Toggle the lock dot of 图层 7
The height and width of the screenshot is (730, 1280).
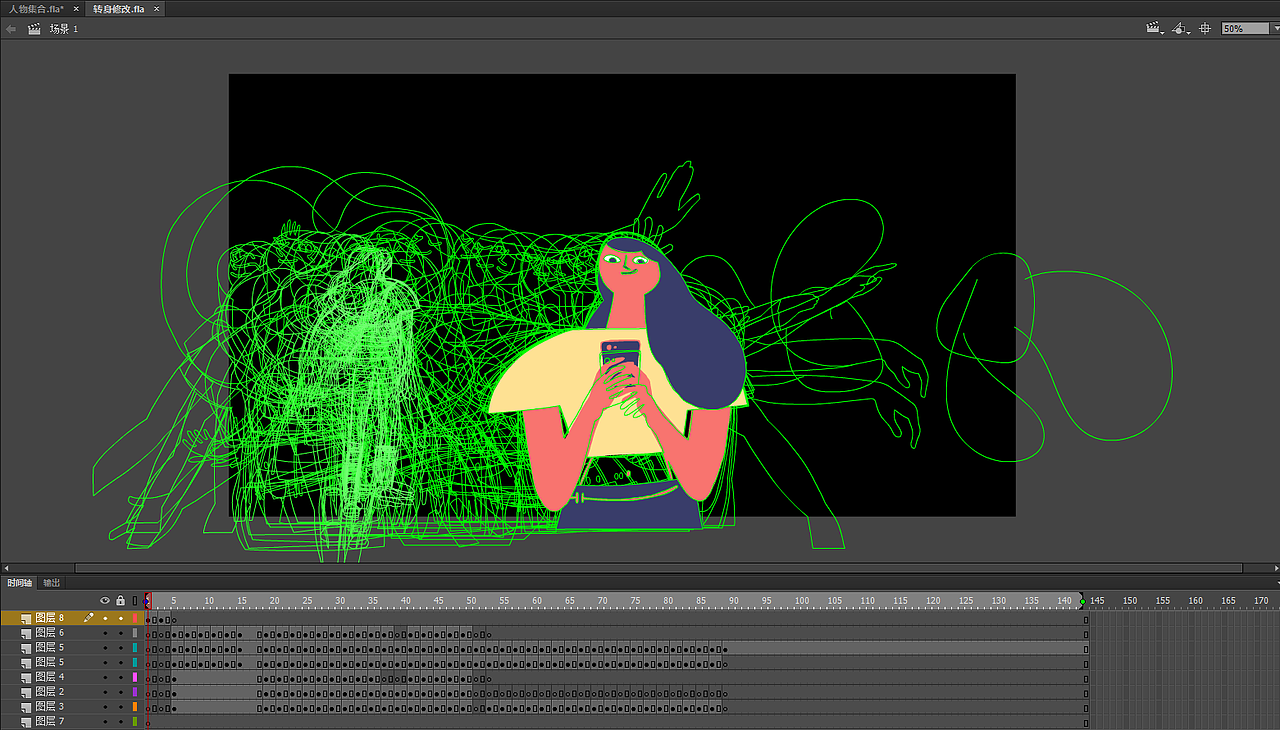coord(120,721)
